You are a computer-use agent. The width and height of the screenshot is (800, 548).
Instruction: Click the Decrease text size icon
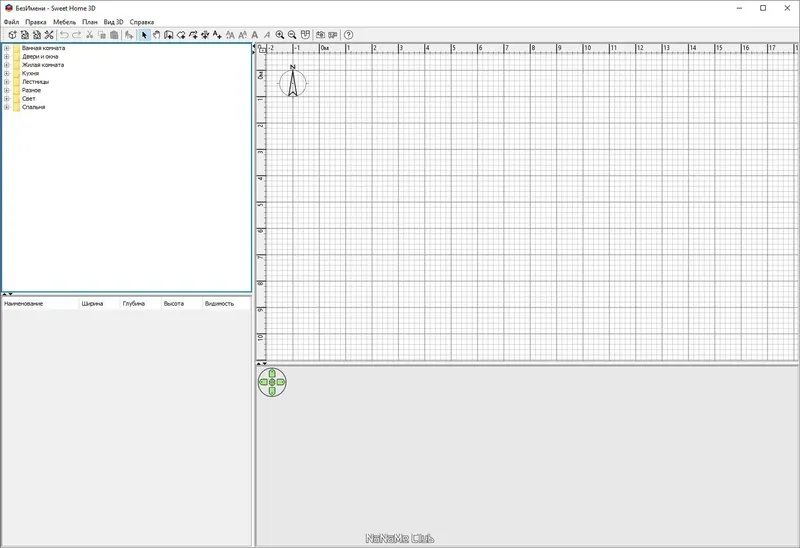[243, 35]
